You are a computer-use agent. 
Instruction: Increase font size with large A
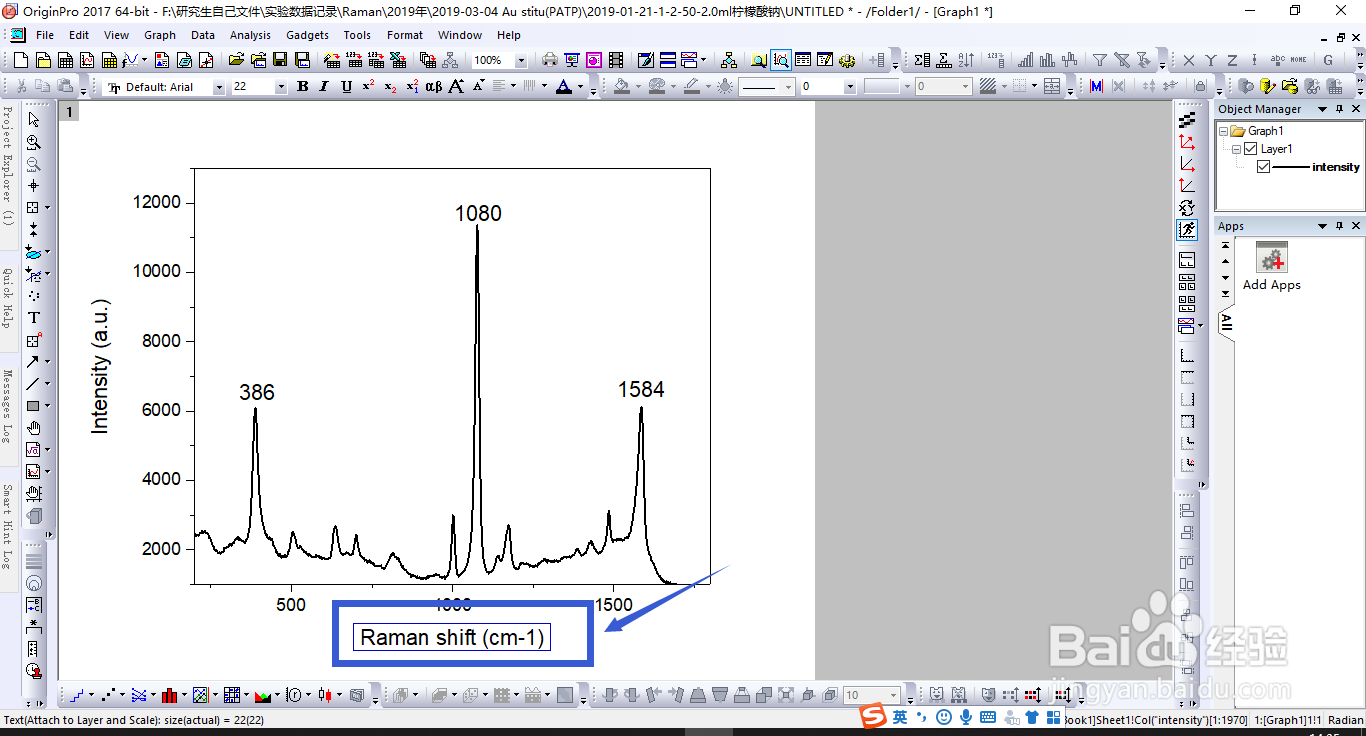coord(456,87)
